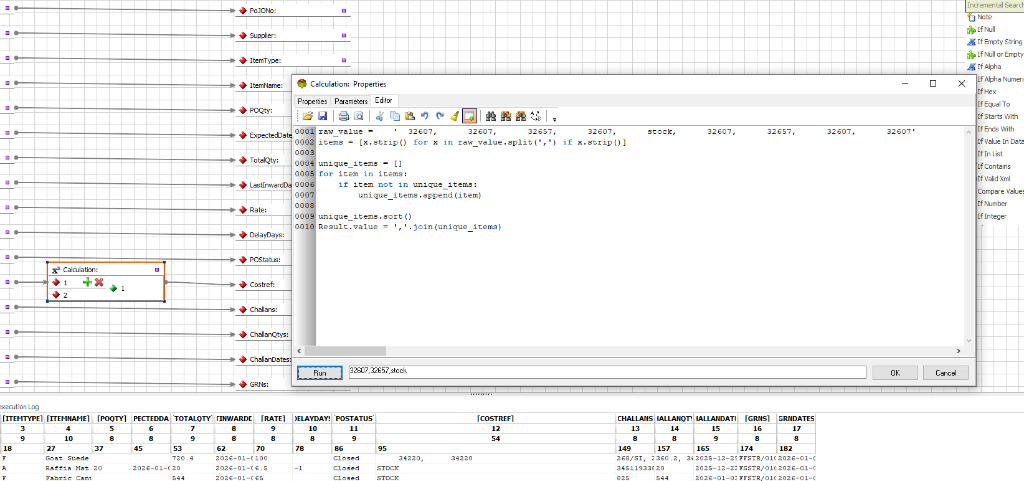Image resolution: width=1024 pixels, height=481 pixels.
Task: Click the Run button
Action: 319,373
